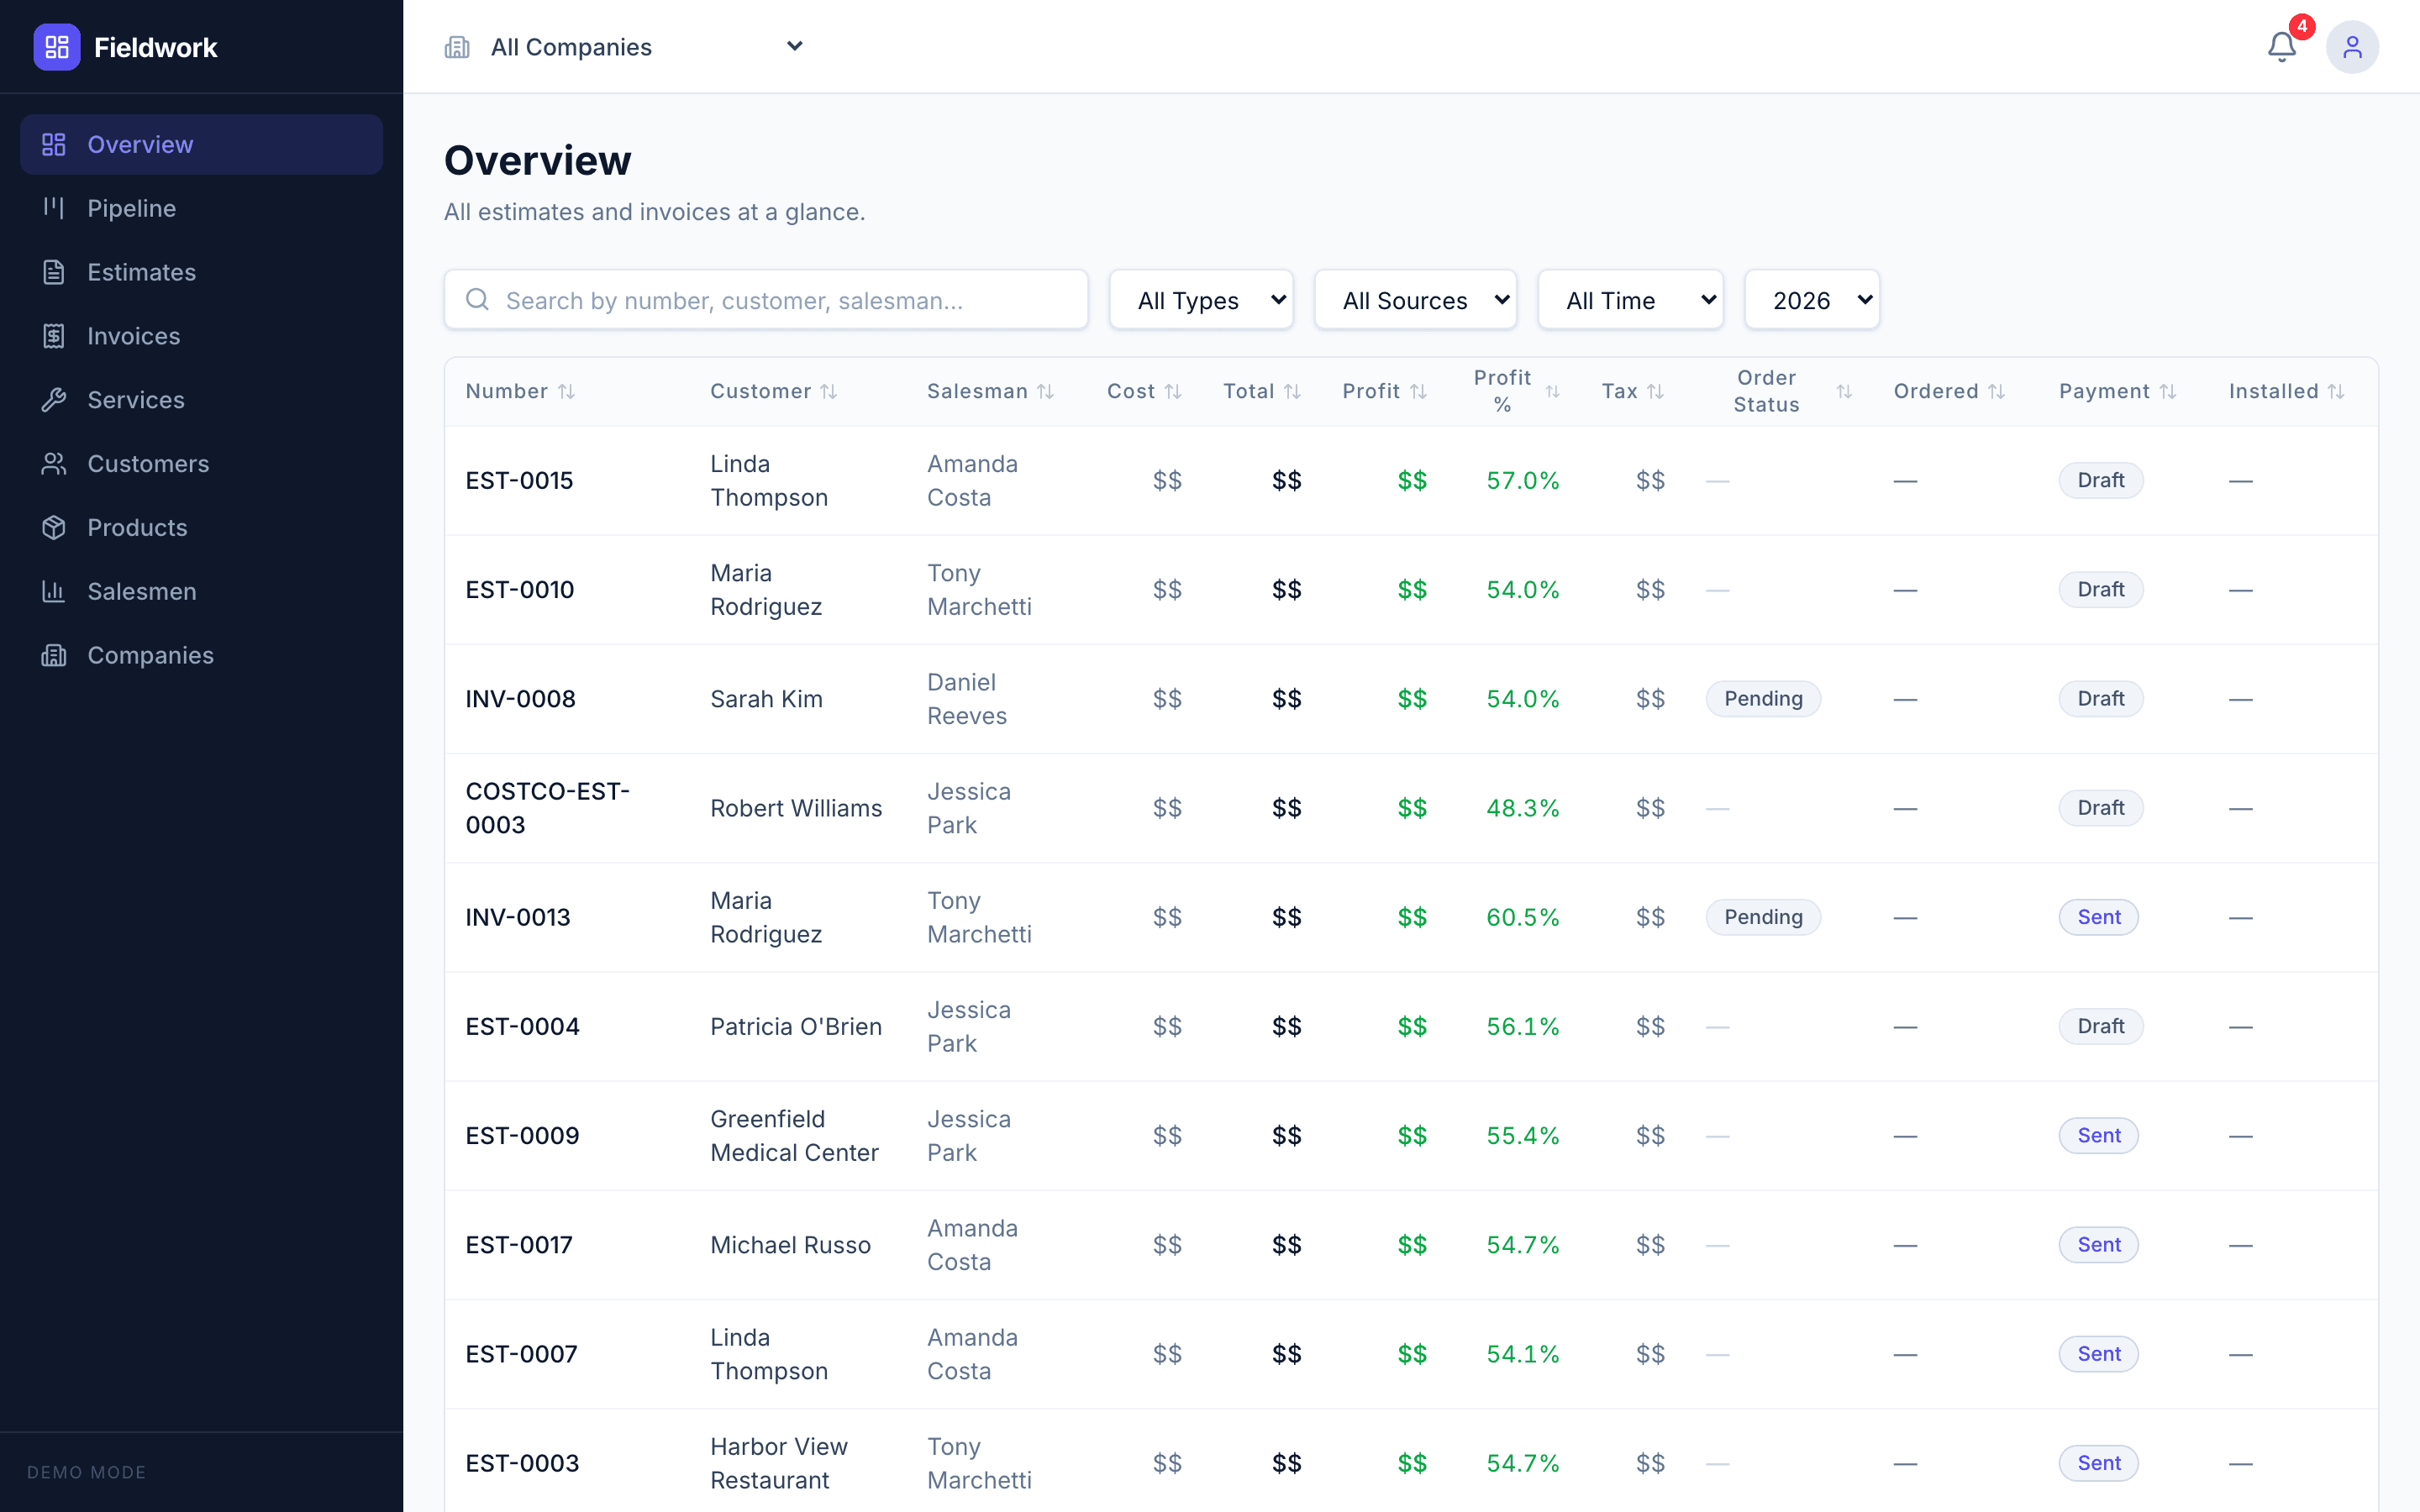Image resolution: width=2420 pixels, height=1512 pixels.
Task: Click the 57.0% profit percentage value
Action: [1522, 480]
